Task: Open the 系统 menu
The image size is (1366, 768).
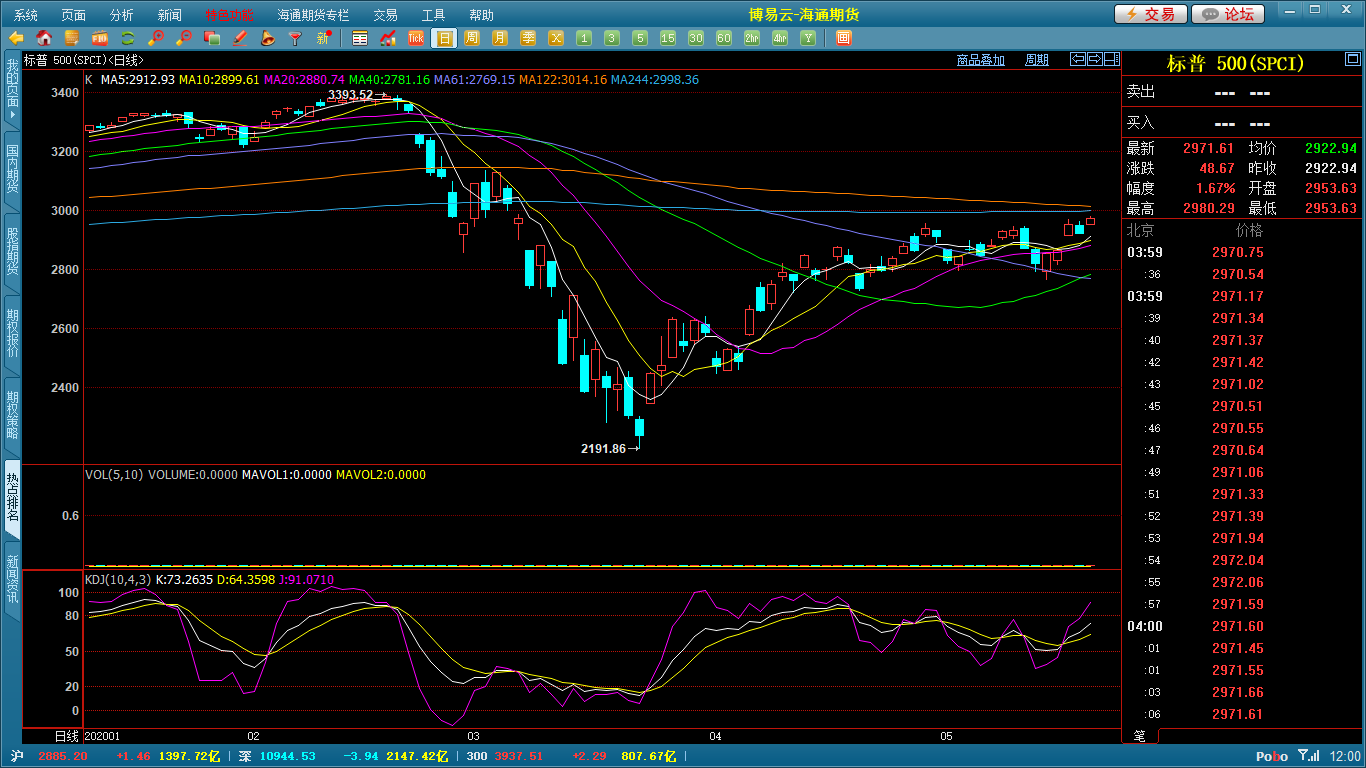Action: [26, 15]
